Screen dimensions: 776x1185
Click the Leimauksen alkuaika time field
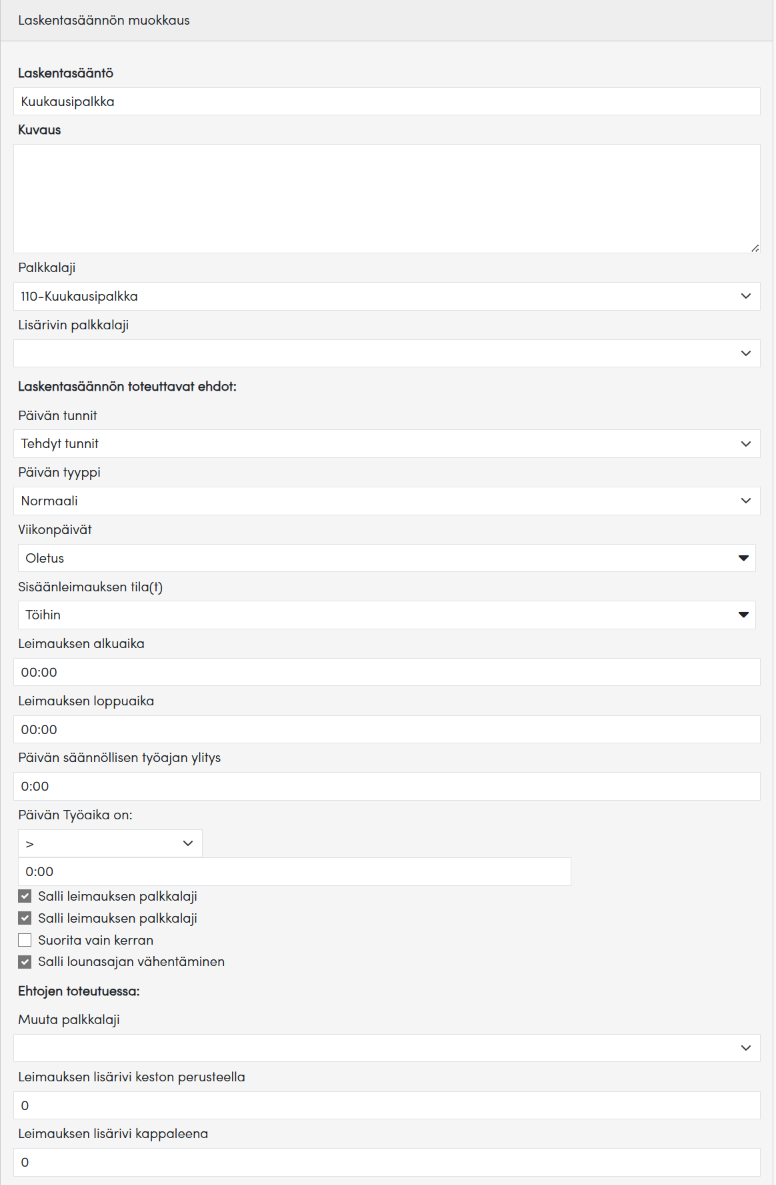(x=387, y=672)
